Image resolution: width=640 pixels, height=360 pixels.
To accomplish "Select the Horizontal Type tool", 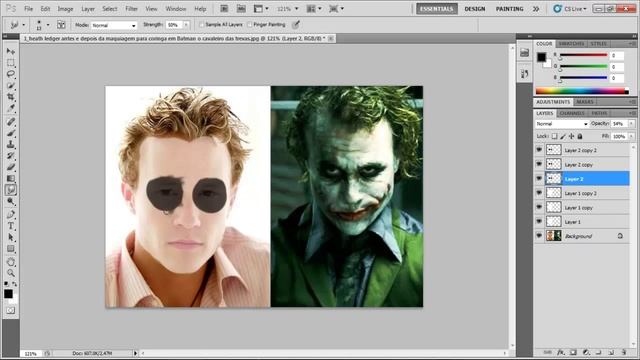I will point(11,226).
